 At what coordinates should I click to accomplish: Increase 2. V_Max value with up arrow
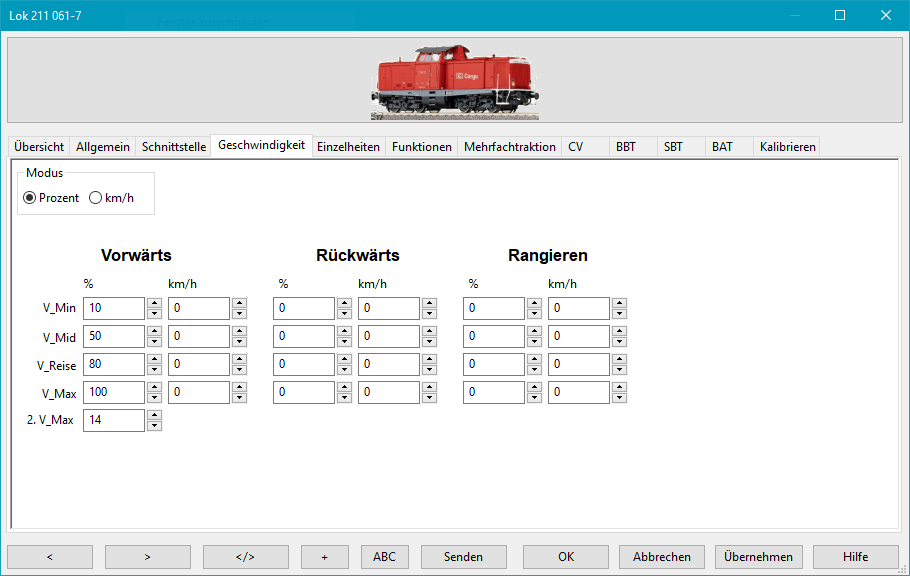tap(154, 415)
